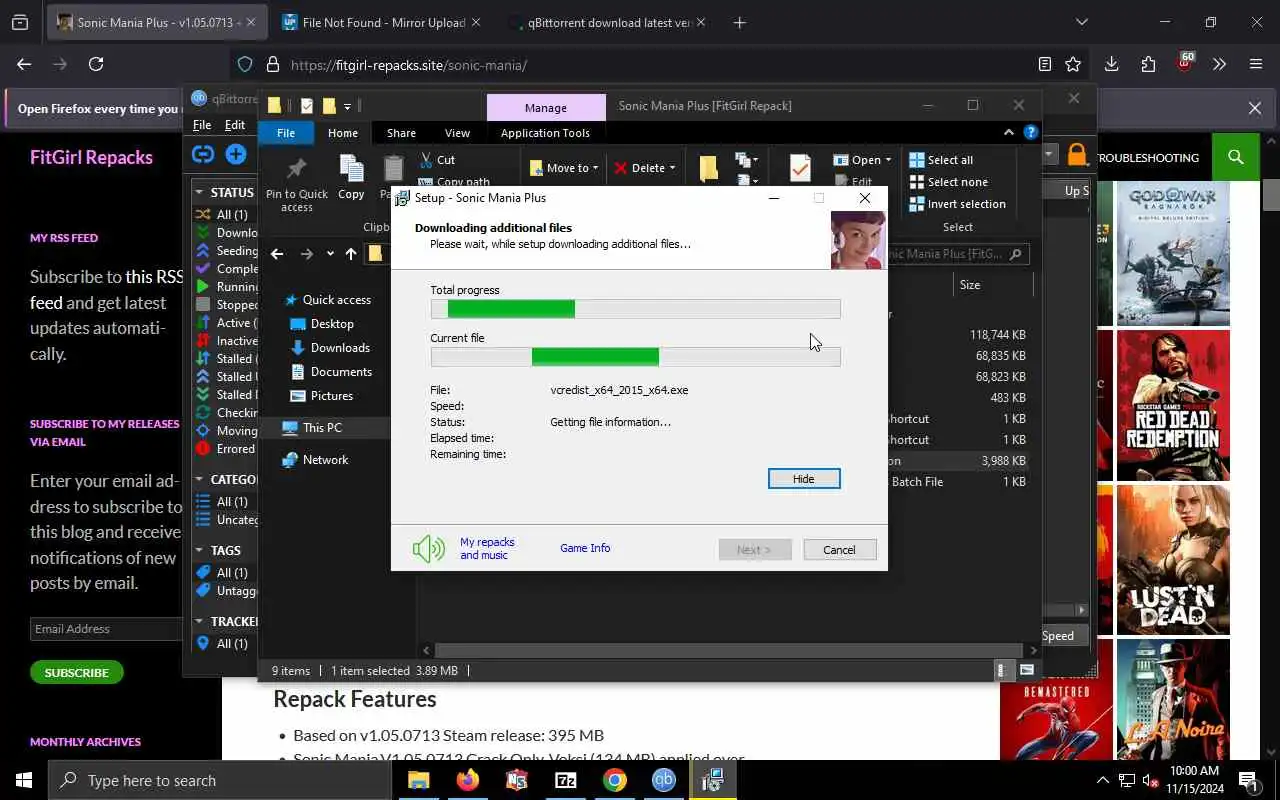Reload the Firefox page
This screenshot has width=1280, height=800.
click(x=96, y=64)
